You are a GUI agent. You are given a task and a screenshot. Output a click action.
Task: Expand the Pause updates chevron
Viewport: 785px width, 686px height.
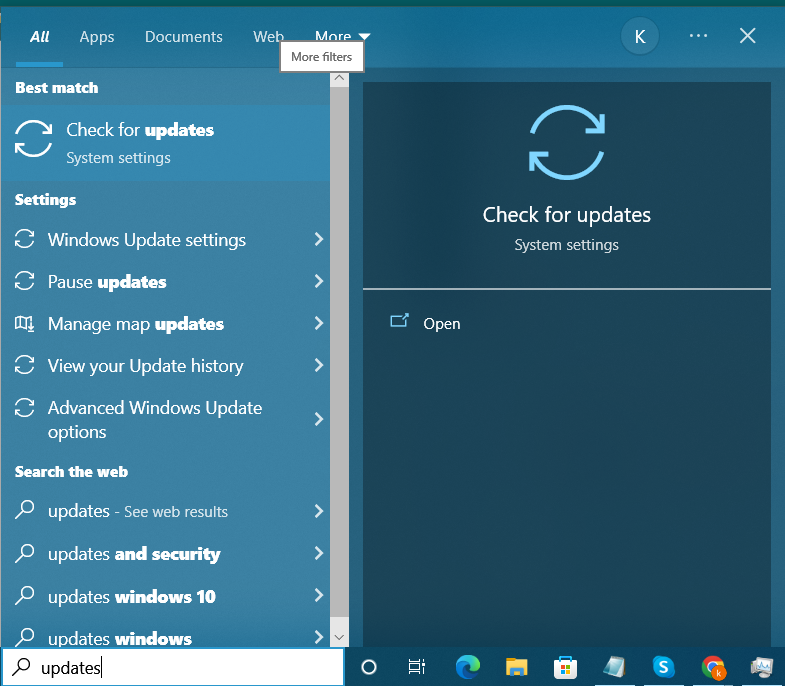tap(318, 281)
